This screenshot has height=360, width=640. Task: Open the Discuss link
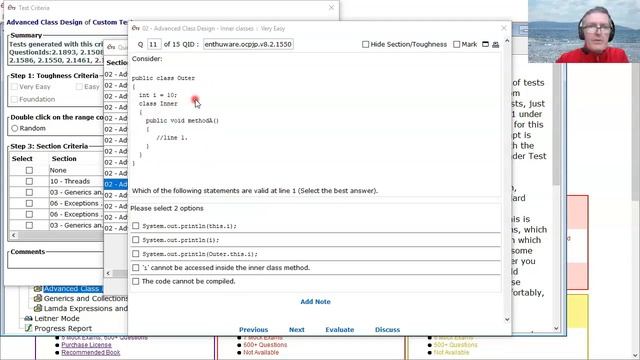(x=387, y=329)
